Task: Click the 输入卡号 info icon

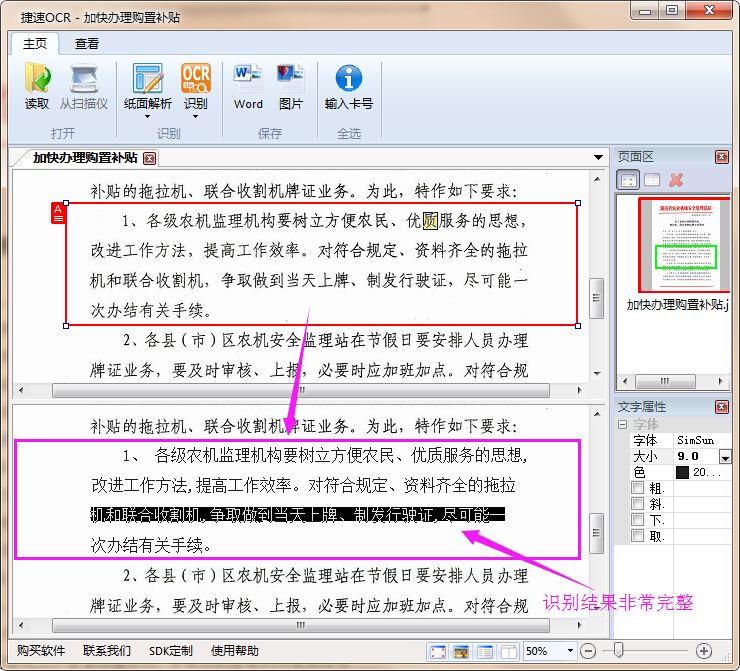Action: point(349,78)
